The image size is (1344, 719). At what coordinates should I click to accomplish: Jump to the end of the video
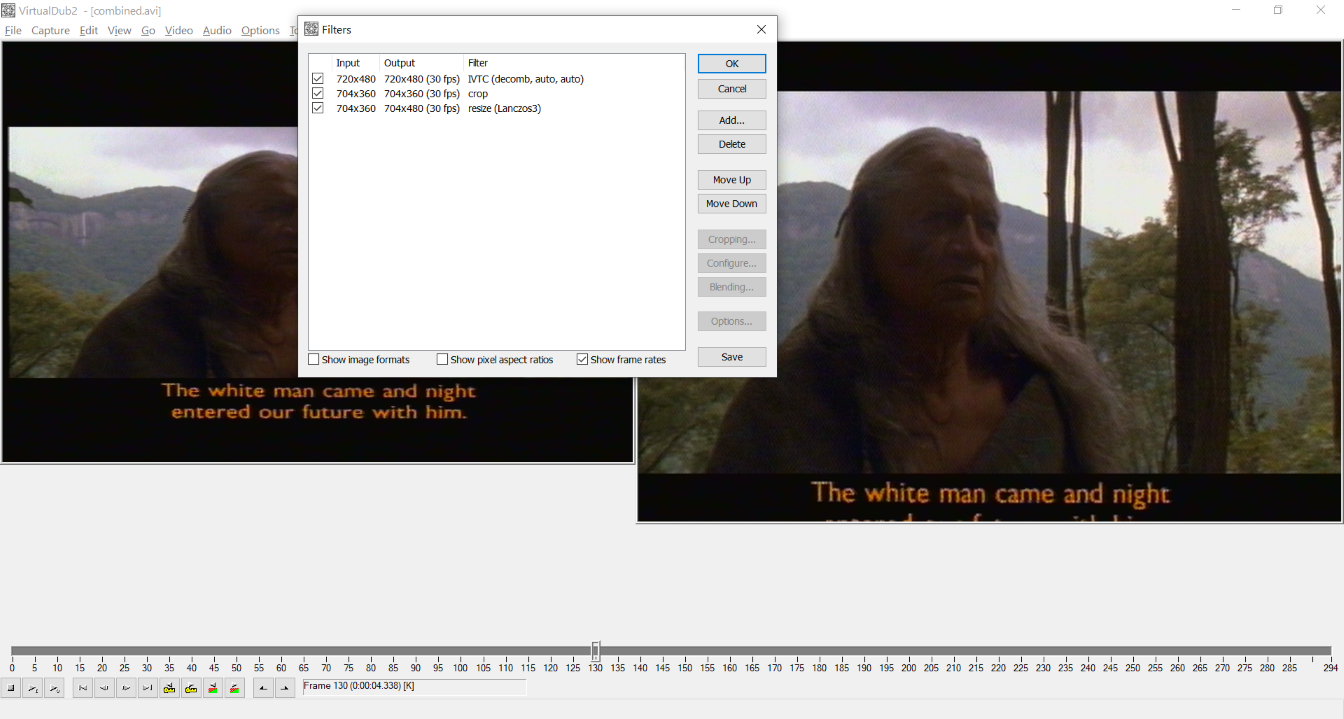point(147,688)
